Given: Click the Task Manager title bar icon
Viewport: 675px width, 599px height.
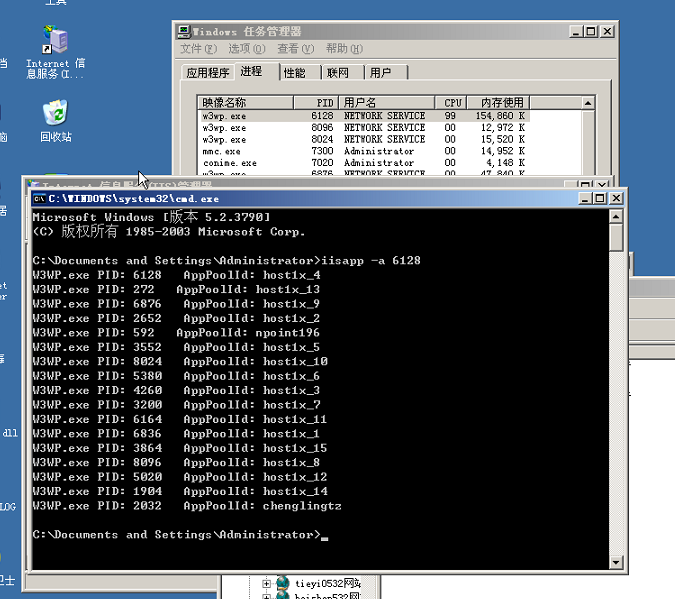Looking at the screenshot, I should click(183, 32).
